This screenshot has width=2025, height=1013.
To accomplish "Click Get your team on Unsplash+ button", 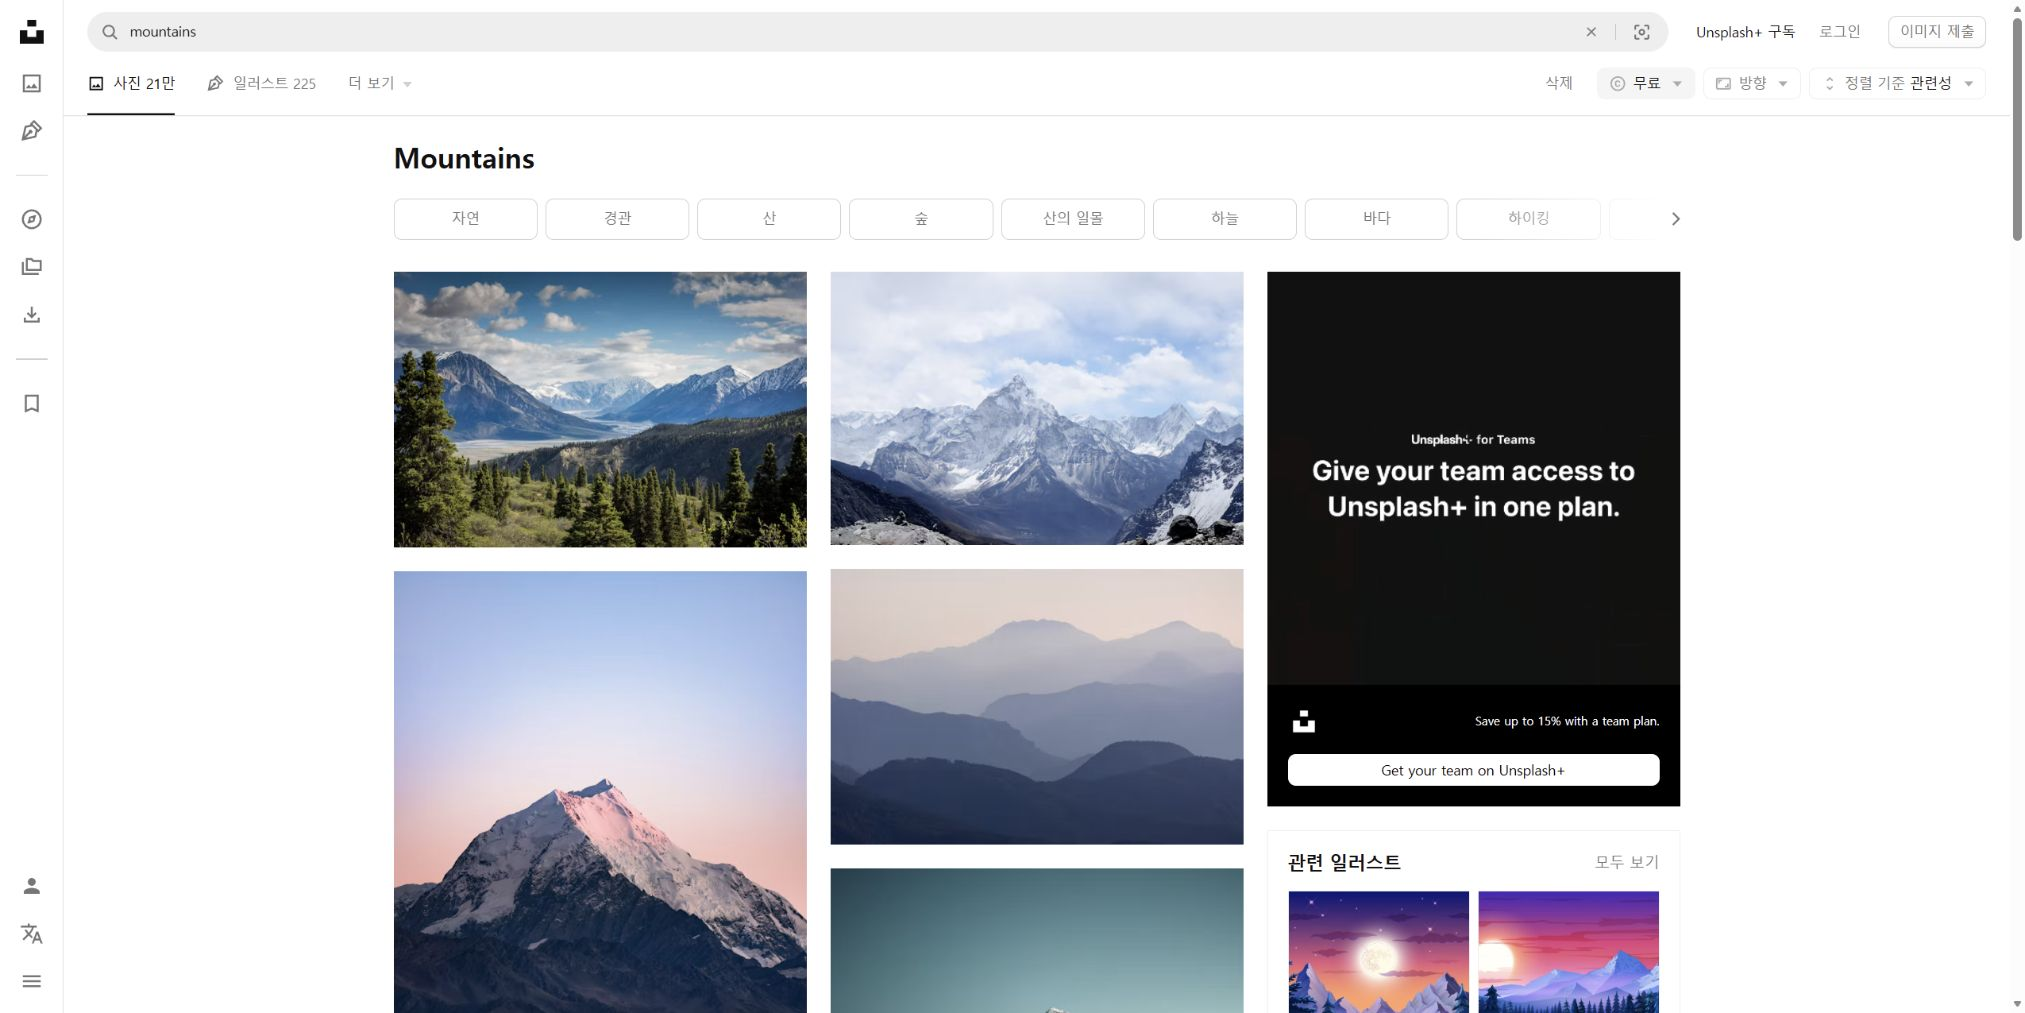I will coord(1473,770).
